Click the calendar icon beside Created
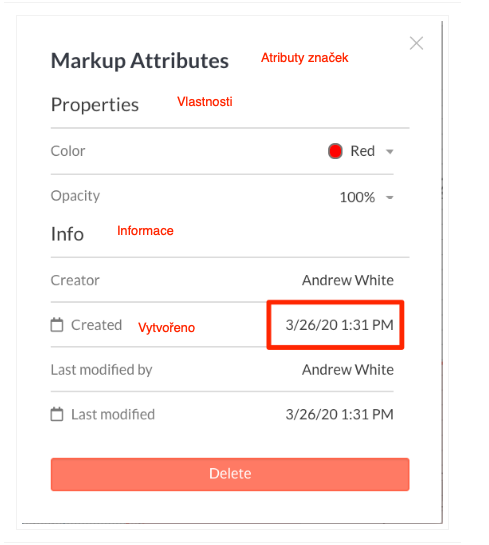 (x=57, y=325)
